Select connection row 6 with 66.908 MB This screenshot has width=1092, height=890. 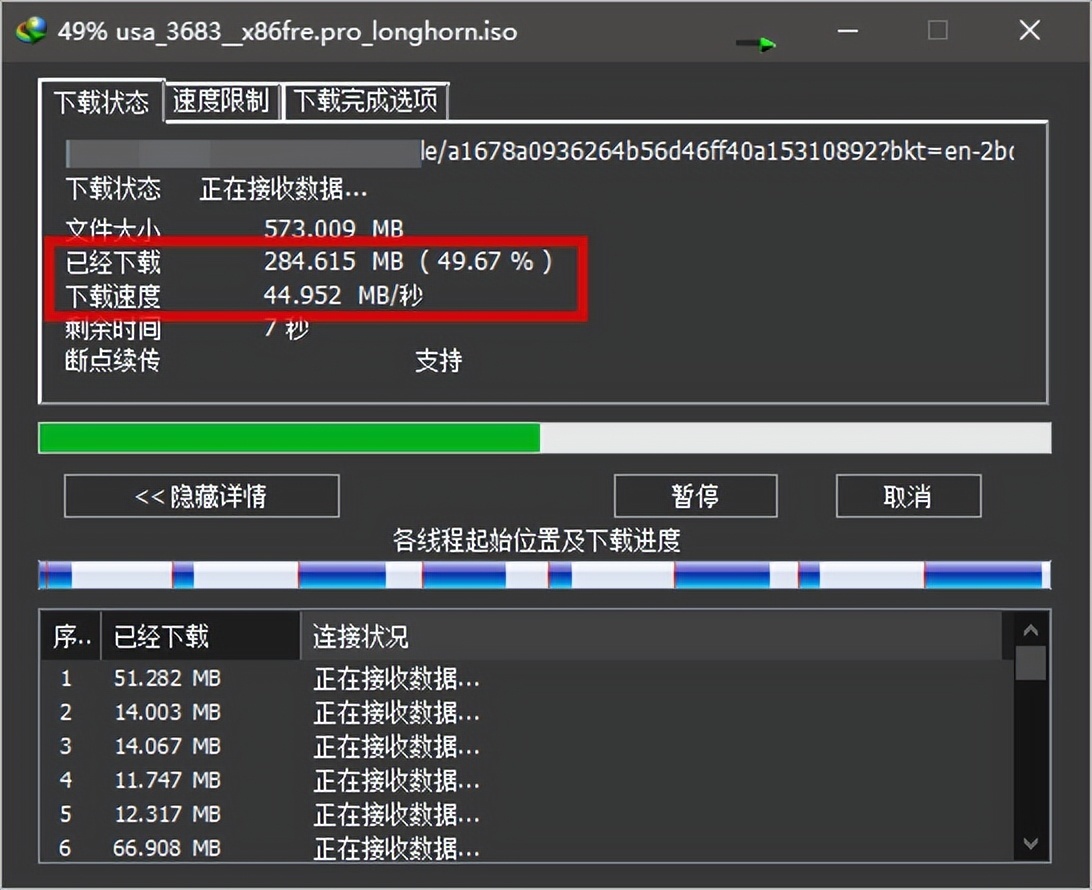click(526, 848)
